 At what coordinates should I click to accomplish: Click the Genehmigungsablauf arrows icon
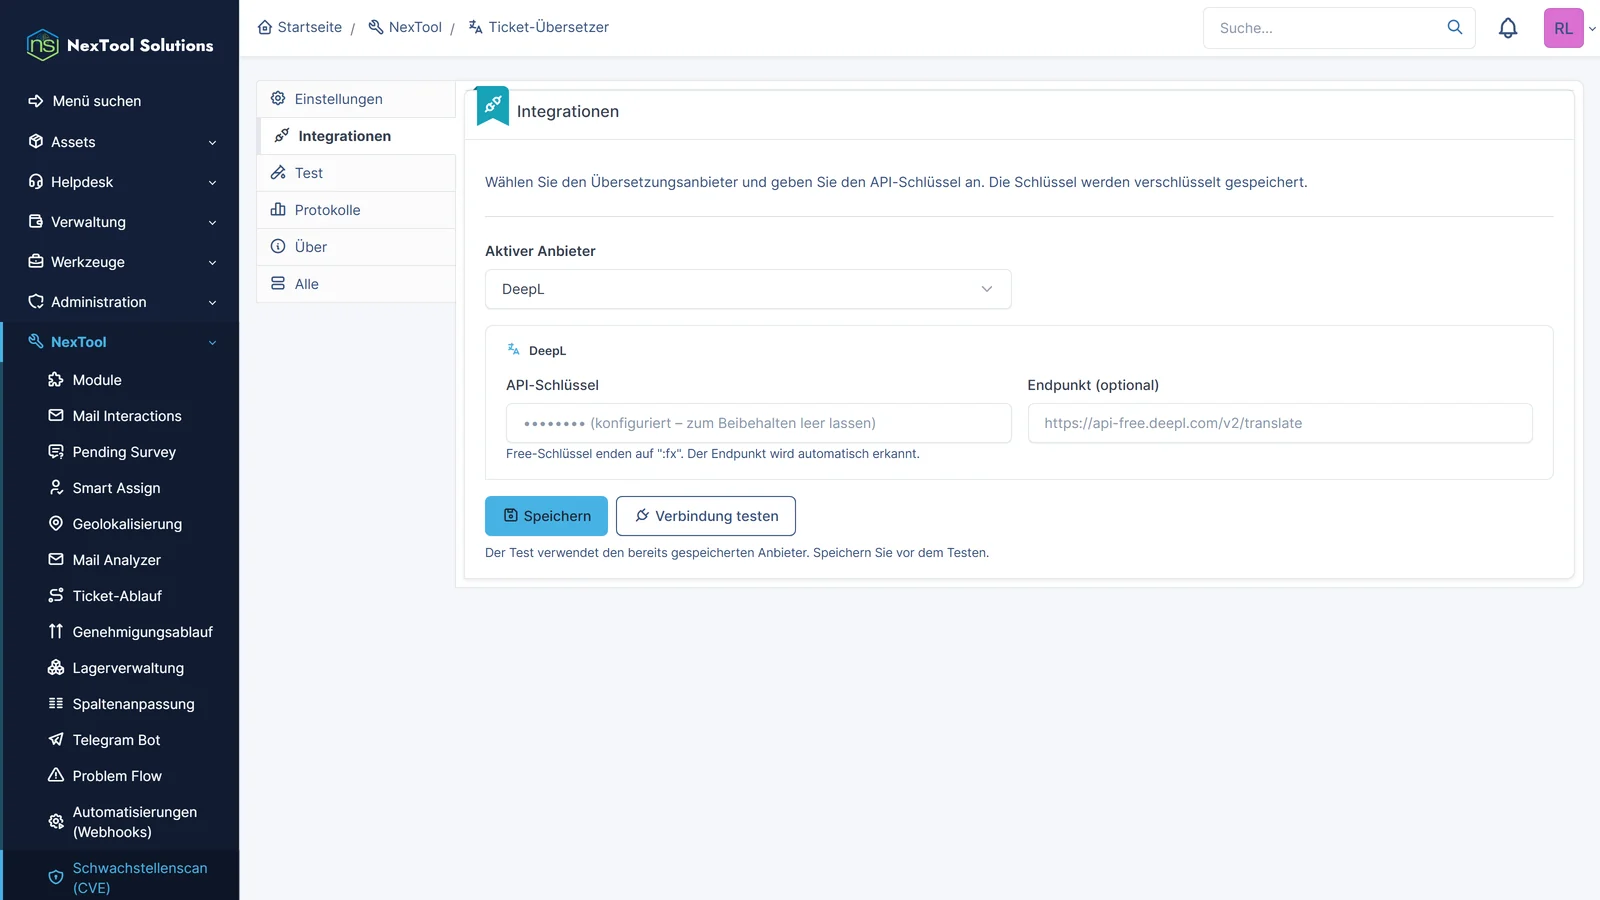[x=56, y=631]
